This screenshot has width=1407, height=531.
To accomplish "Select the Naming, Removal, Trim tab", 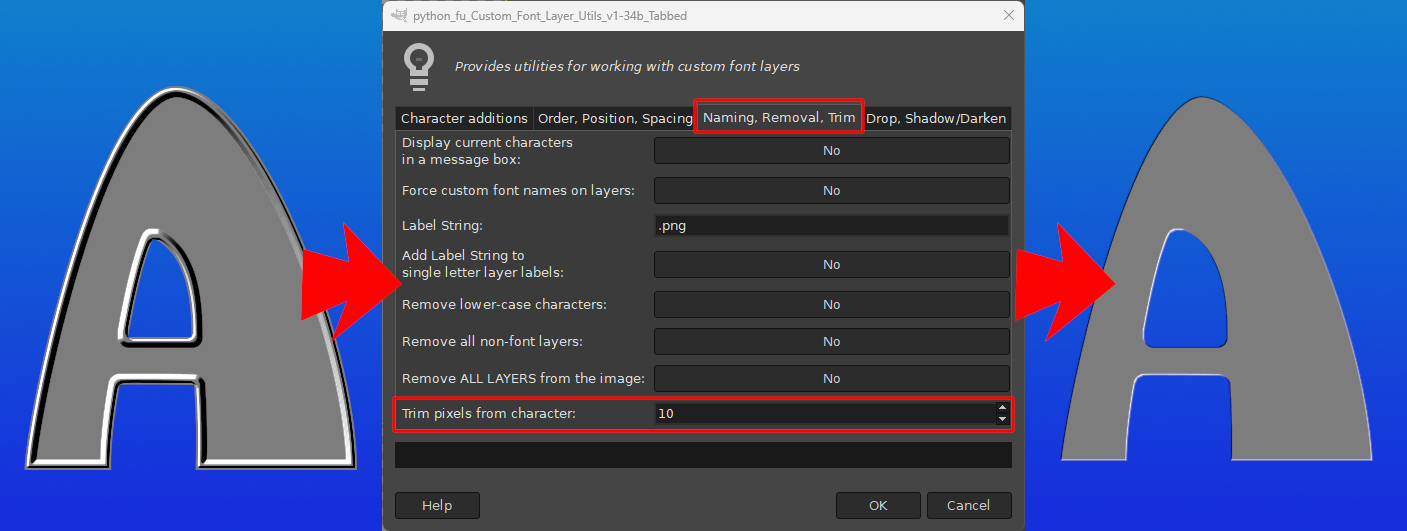I will 779,117.
